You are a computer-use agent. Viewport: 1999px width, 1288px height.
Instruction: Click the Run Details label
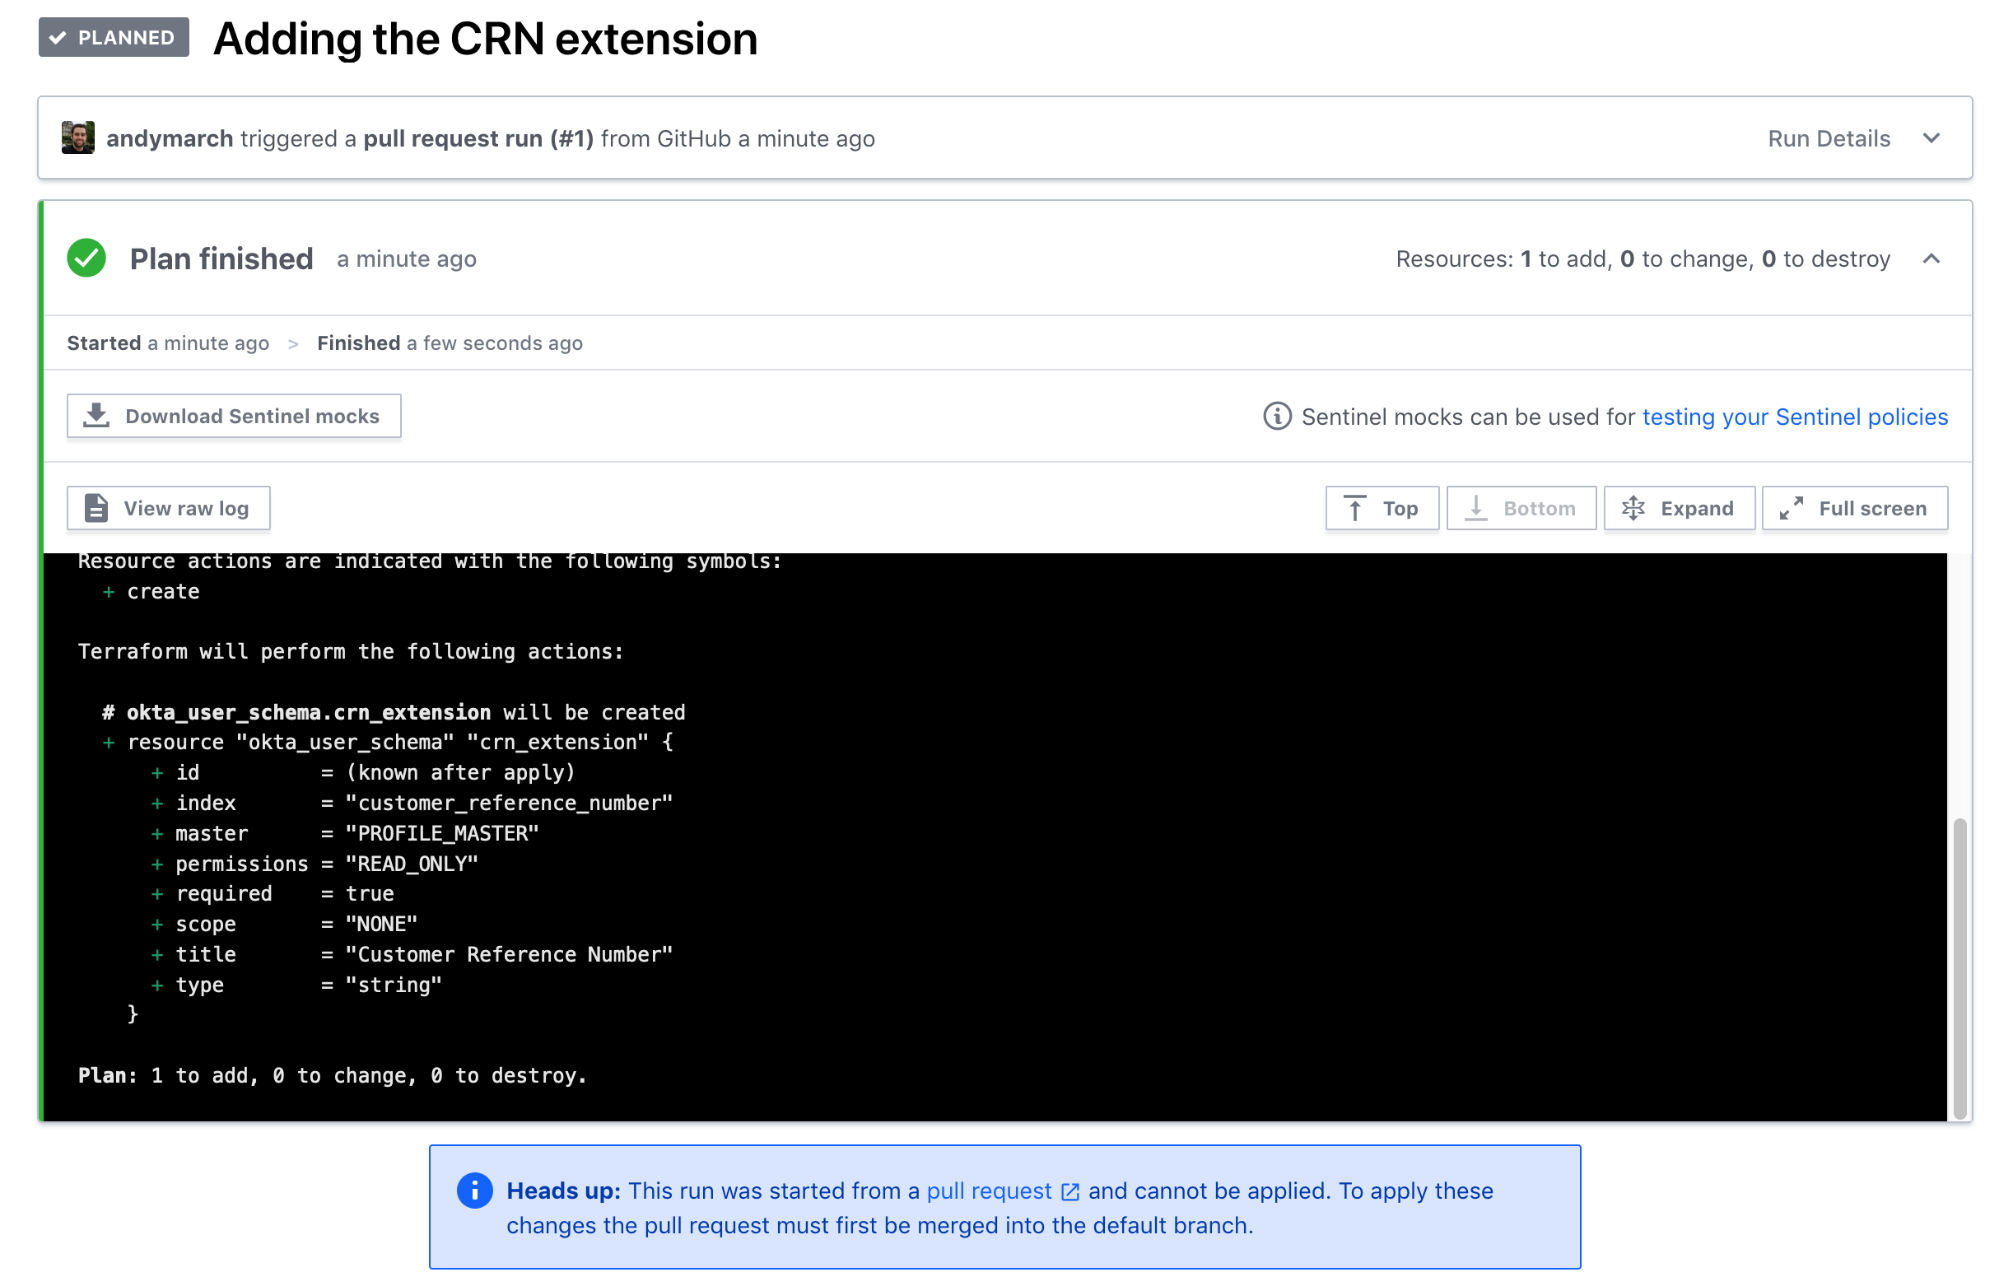1829,138
